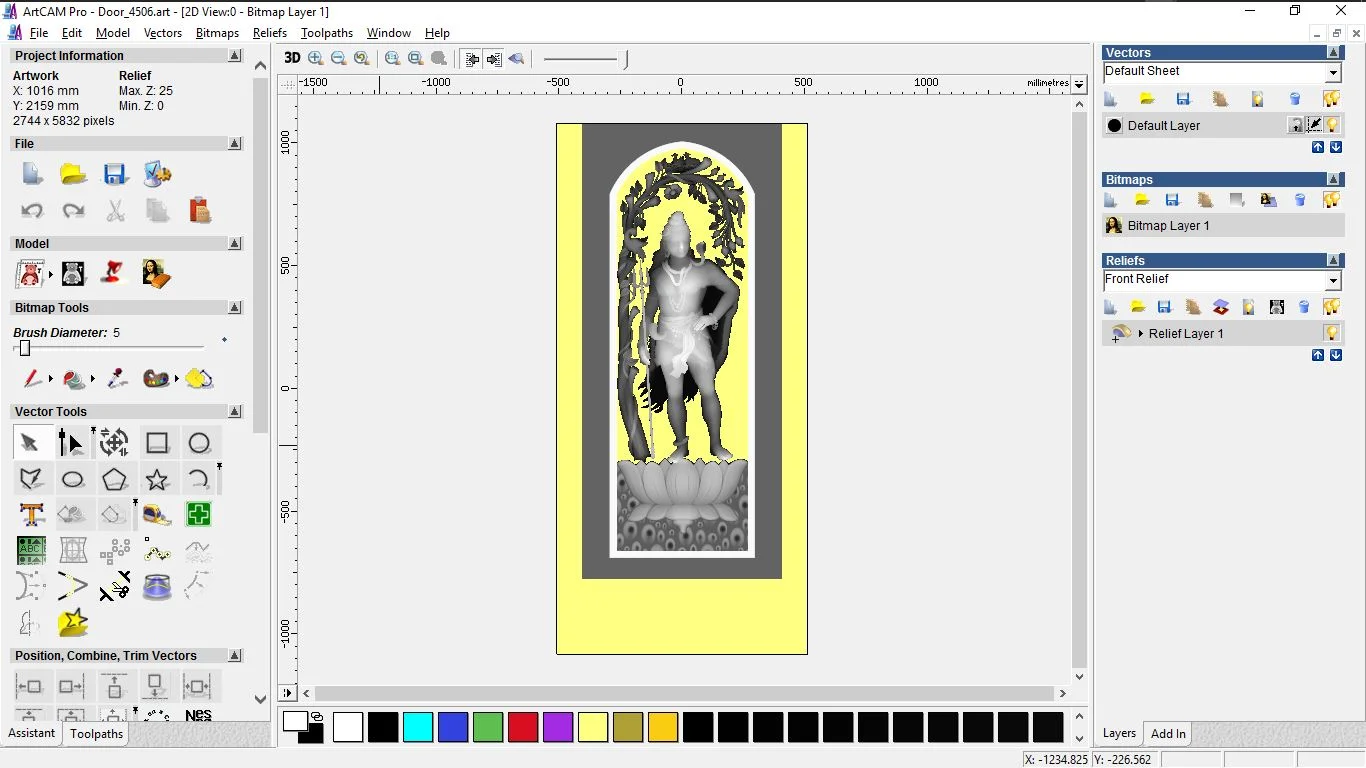Delete the relief using the trash icon
This screenshot has height=768, width=1366.
pos(1303,307)
